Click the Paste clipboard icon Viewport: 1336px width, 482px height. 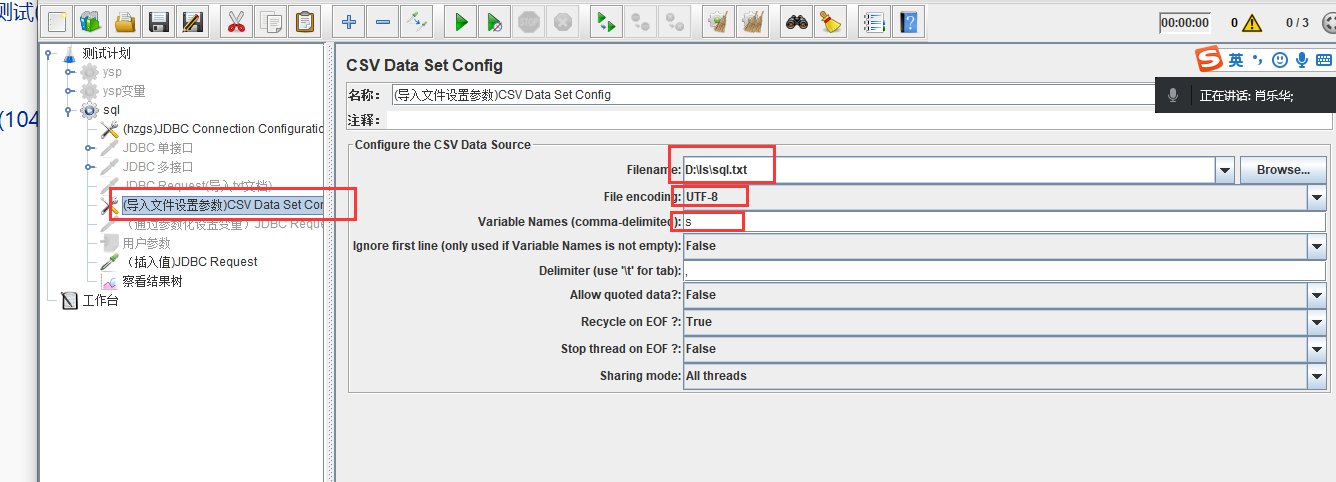click(x=304, y=22)
